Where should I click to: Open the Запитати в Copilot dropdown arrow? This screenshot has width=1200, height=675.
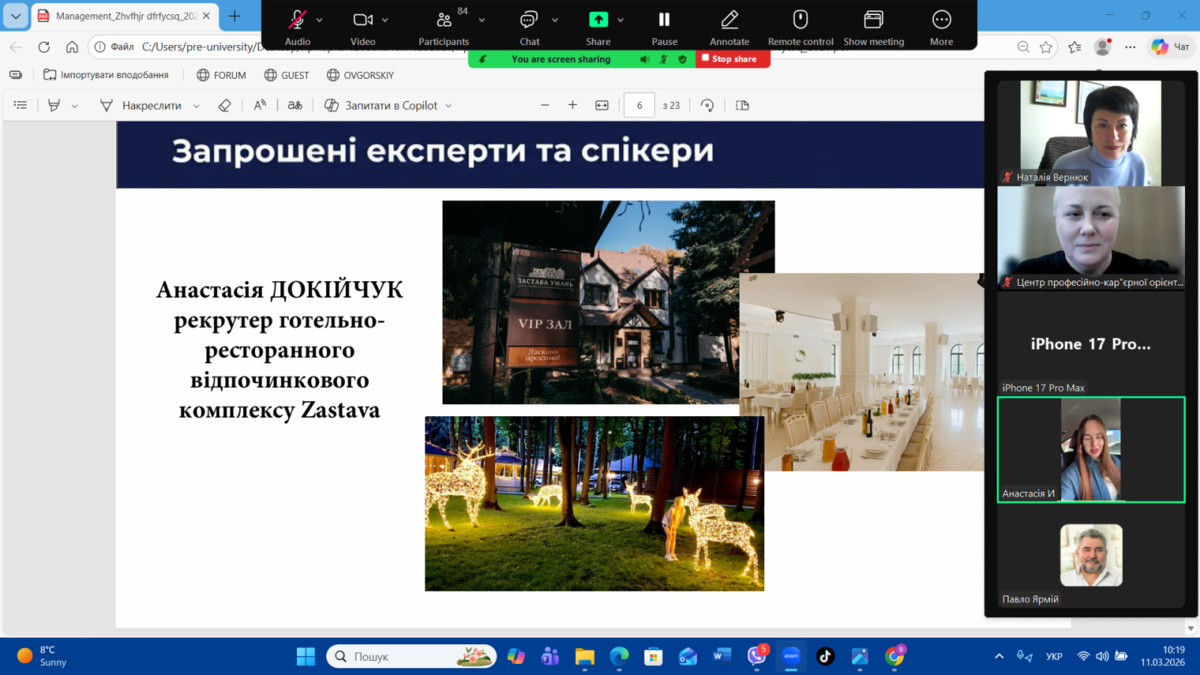(448, 105)
